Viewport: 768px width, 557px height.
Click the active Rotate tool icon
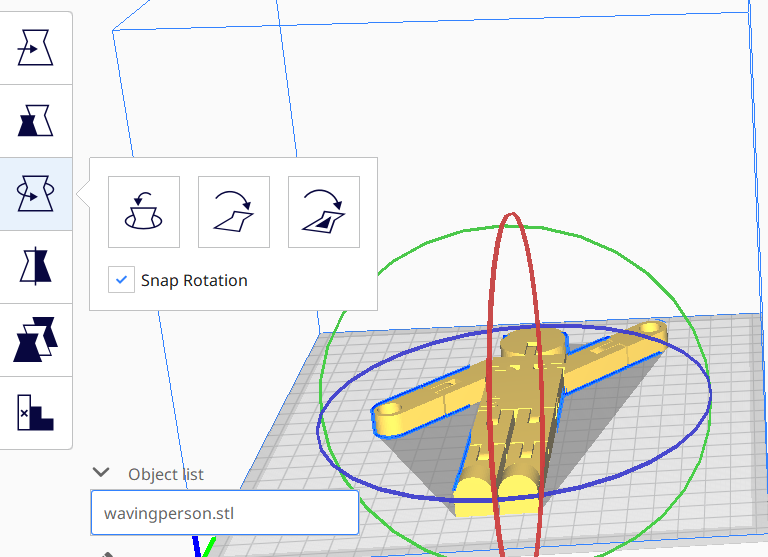click(x=36, y=194)
